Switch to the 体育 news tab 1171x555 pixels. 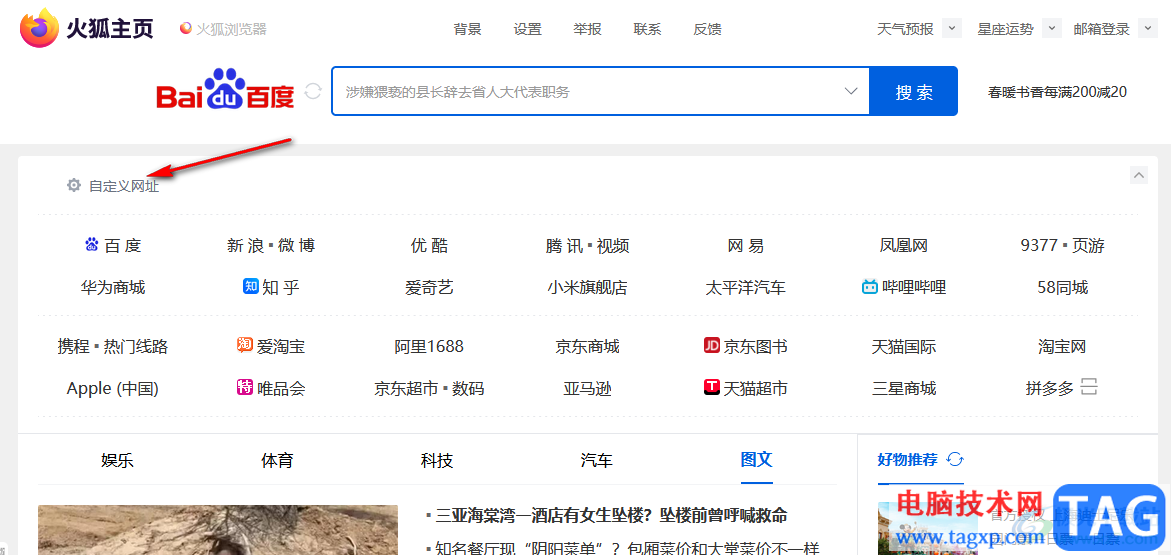pyautogui.click(x=277, y=460)
